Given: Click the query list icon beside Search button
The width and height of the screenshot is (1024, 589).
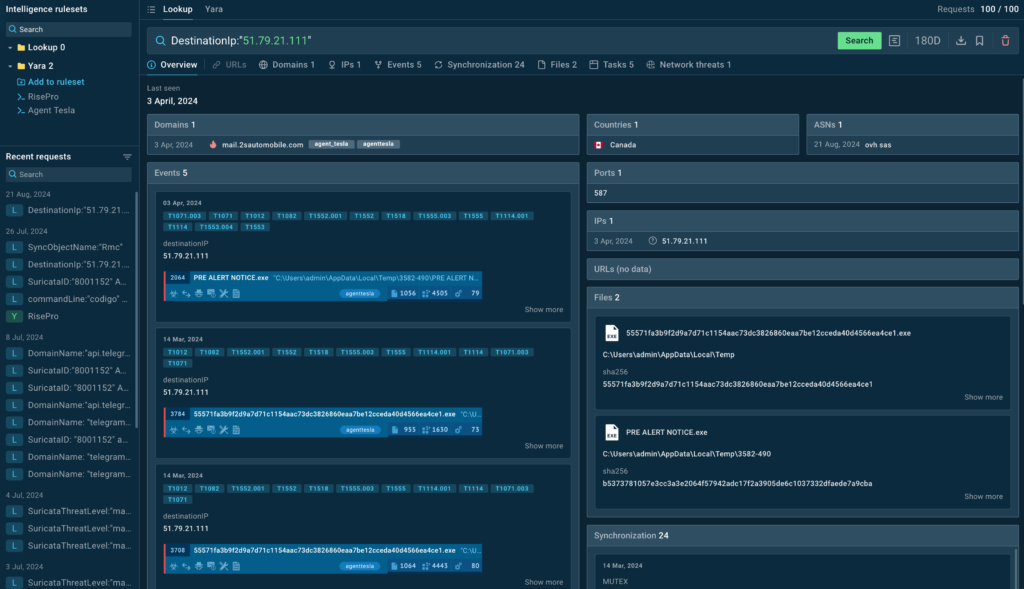Looking at the screenshot, I should (x=895, y=41).
